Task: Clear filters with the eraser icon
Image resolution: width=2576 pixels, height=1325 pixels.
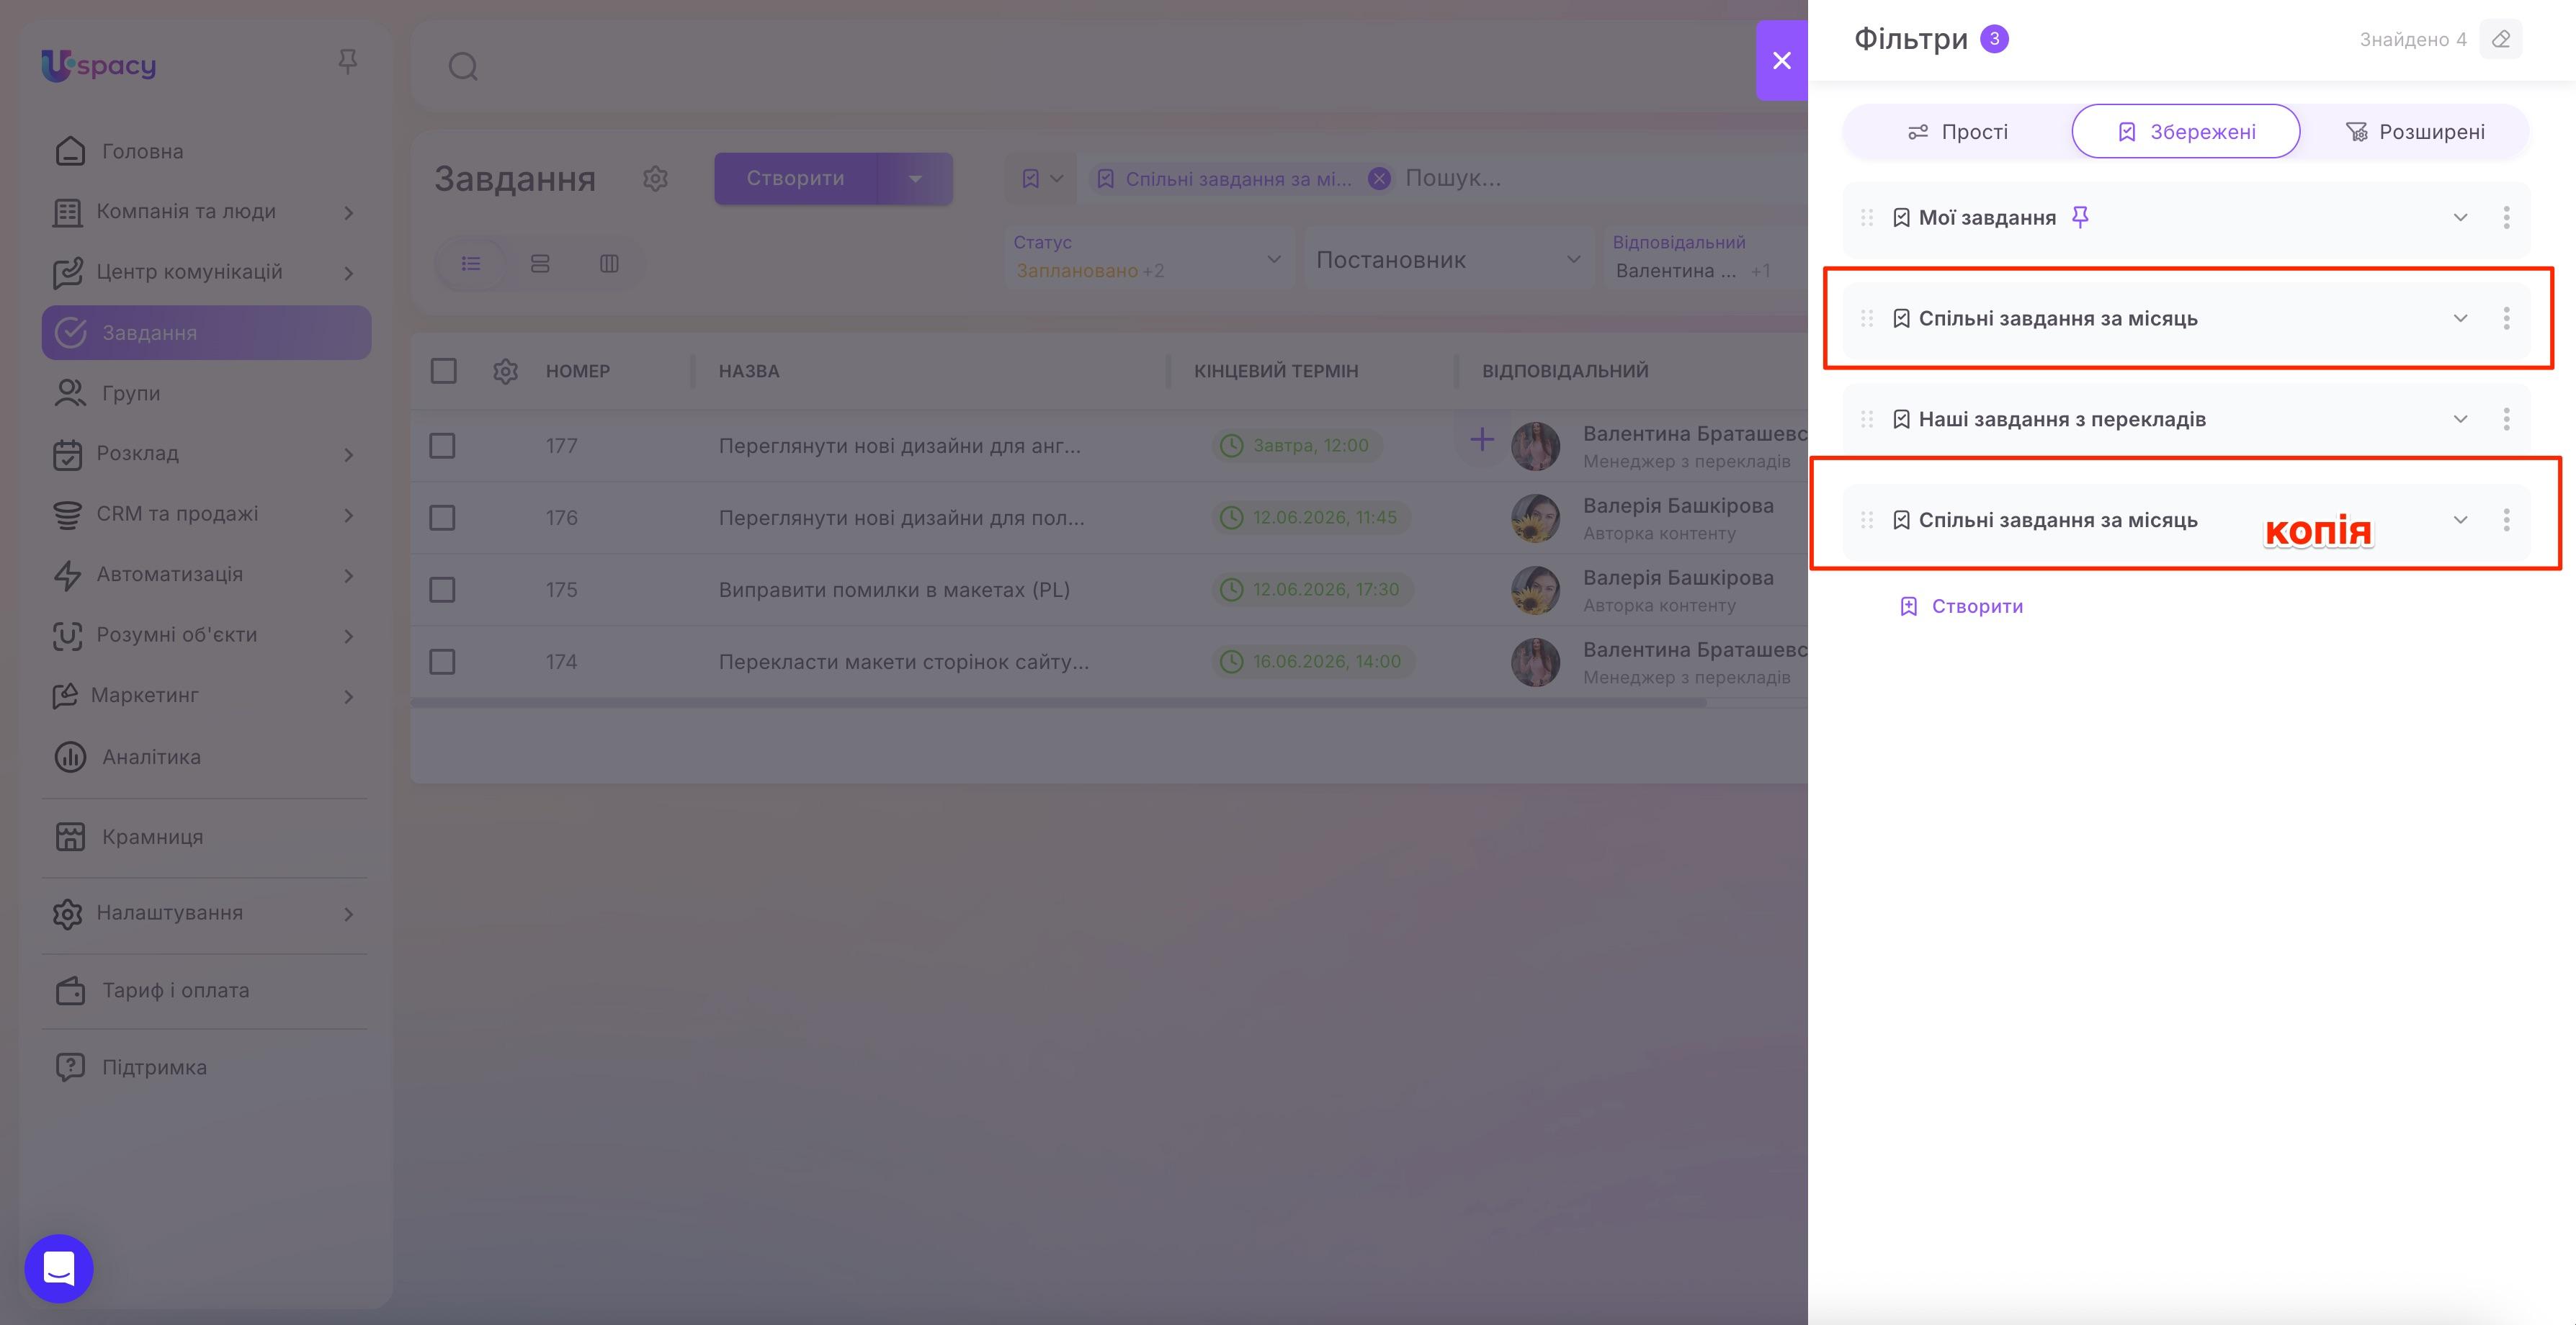Action: tap(2501, 40)
